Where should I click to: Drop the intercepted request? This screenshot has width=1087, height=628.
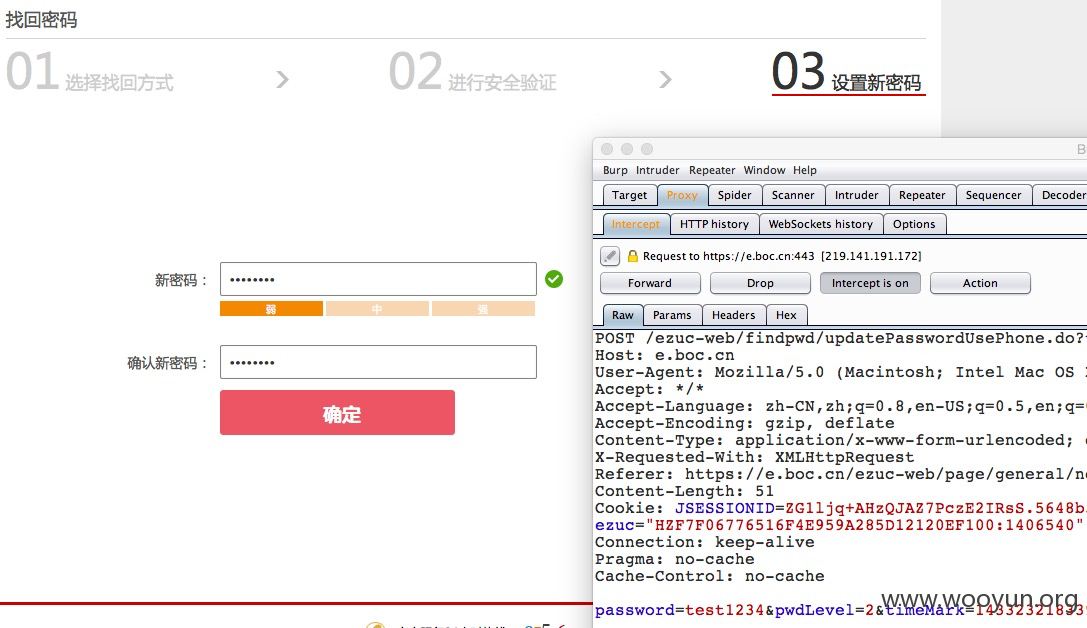point(760,283)
